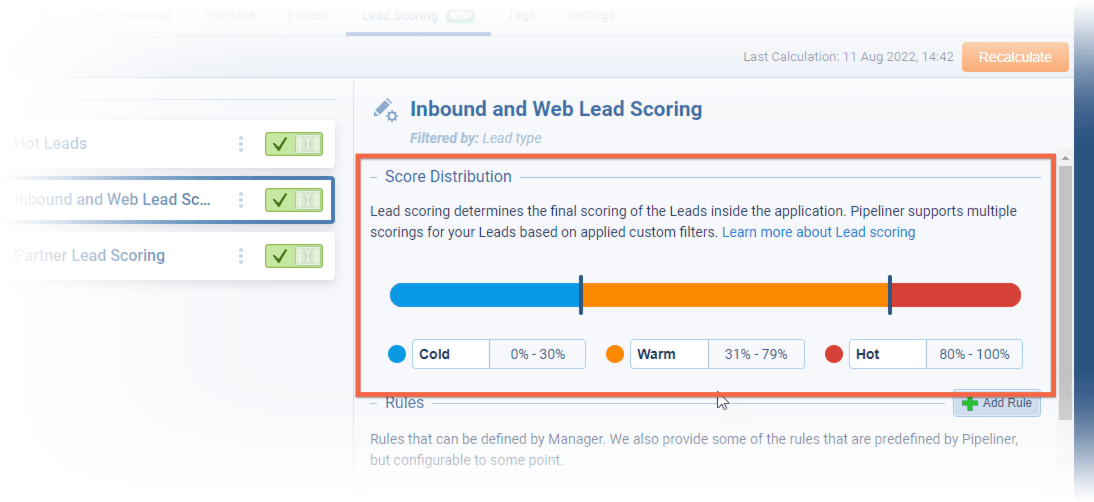1094x502 pixels.
Task: Disable the Inbound and Web Lead Scoring switch
Action: point(293,200)
